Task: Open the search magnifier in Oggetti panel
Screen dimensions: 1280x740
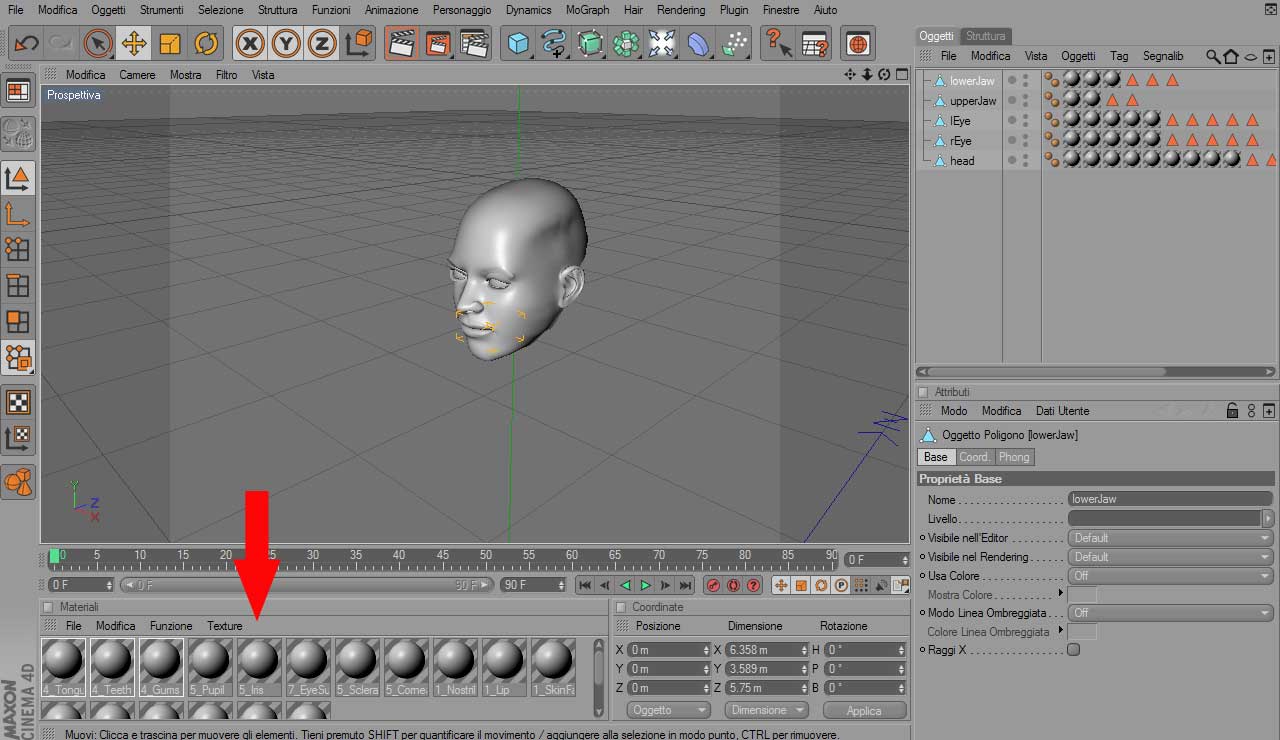Action: (x=1213, y=56)
